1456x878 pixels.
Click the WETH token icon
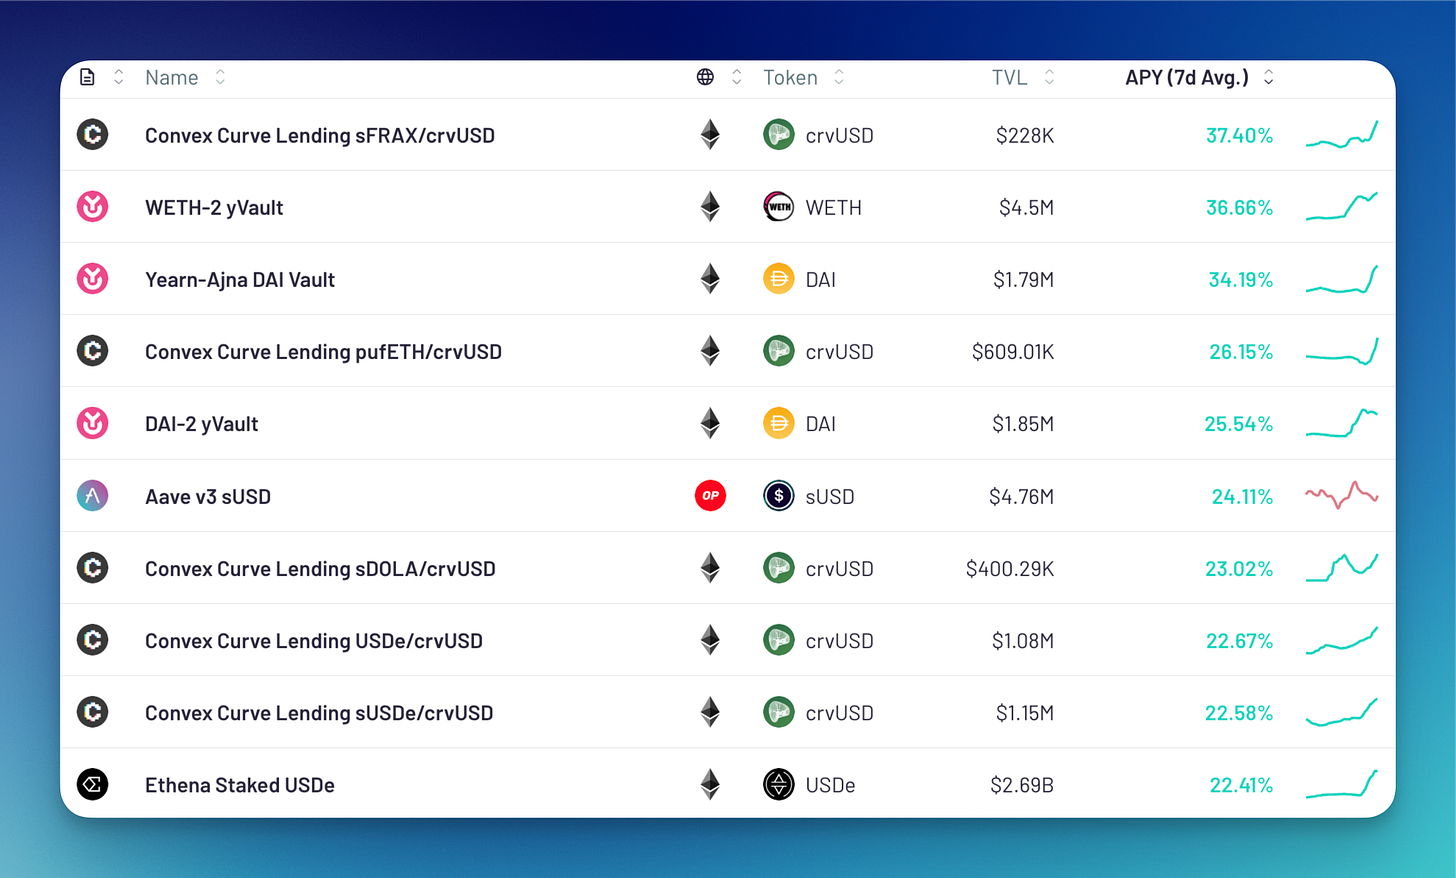[778, 207]
